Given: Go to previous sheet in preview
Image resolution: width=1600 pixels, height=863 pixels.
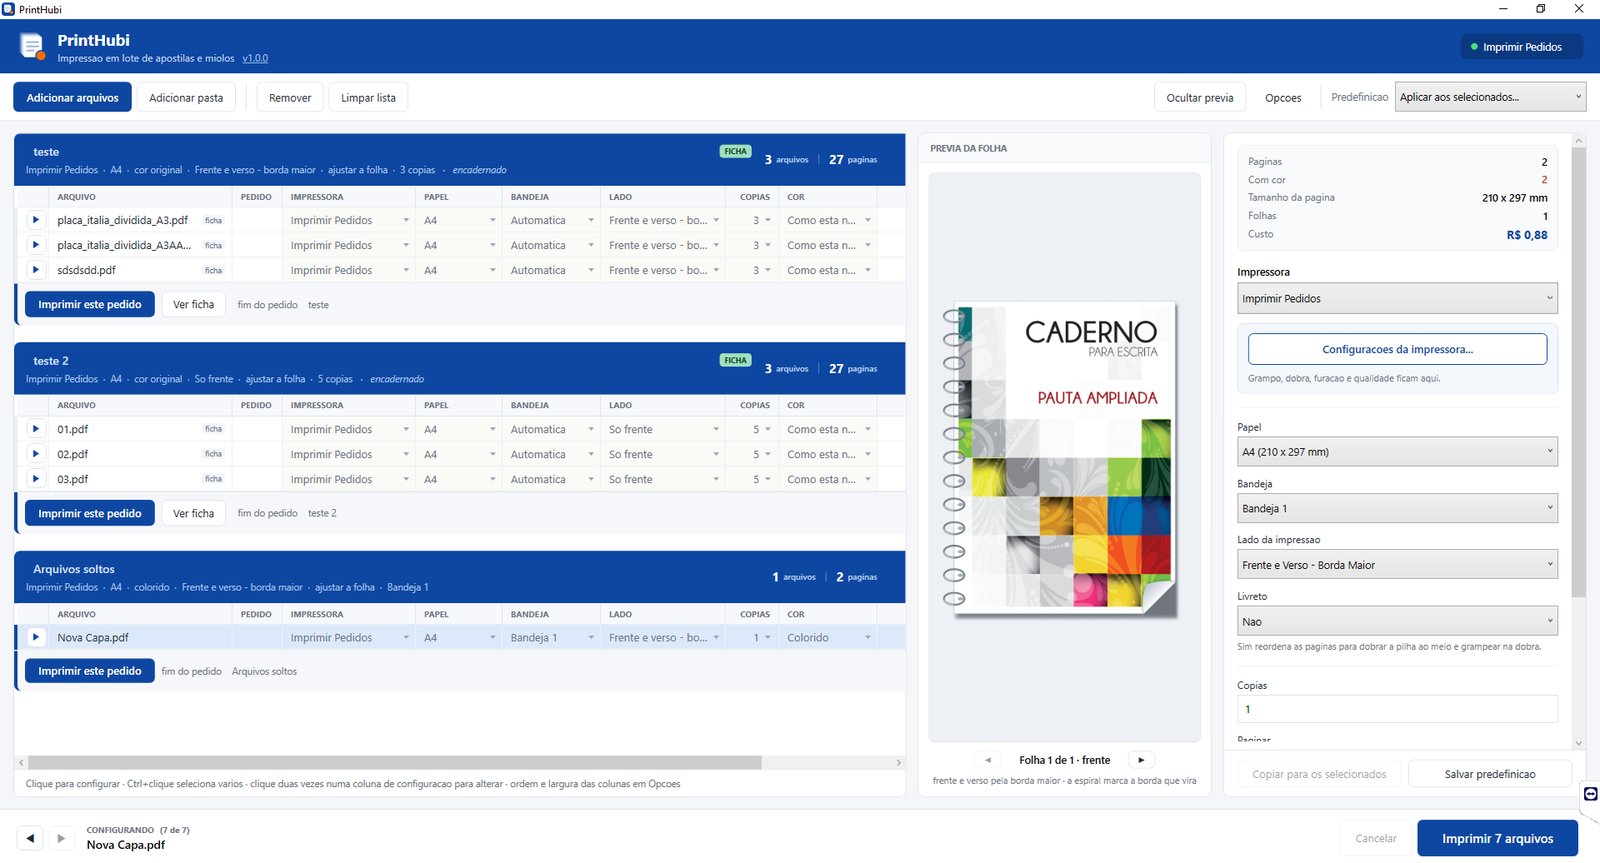Looking at the screenshot, I should point(988,760).
